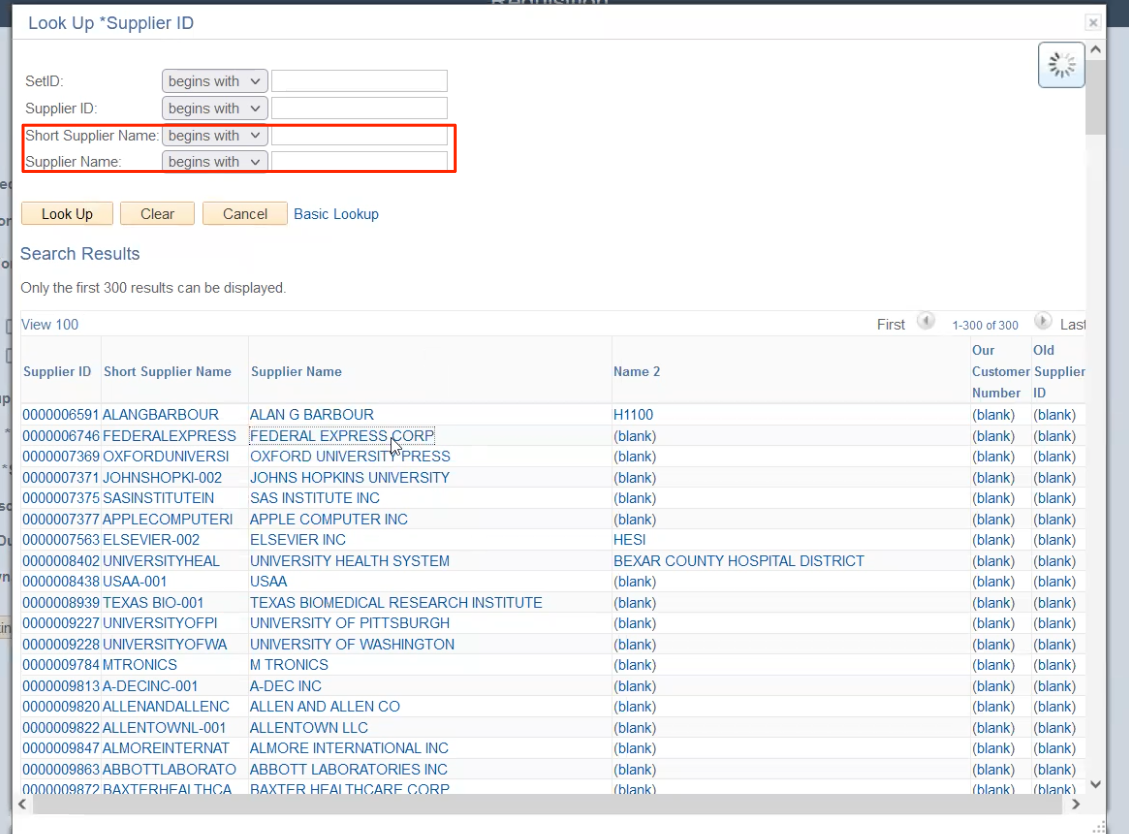
Task: Sort by Our Customer Number column header
Action: coord(1000,372)
